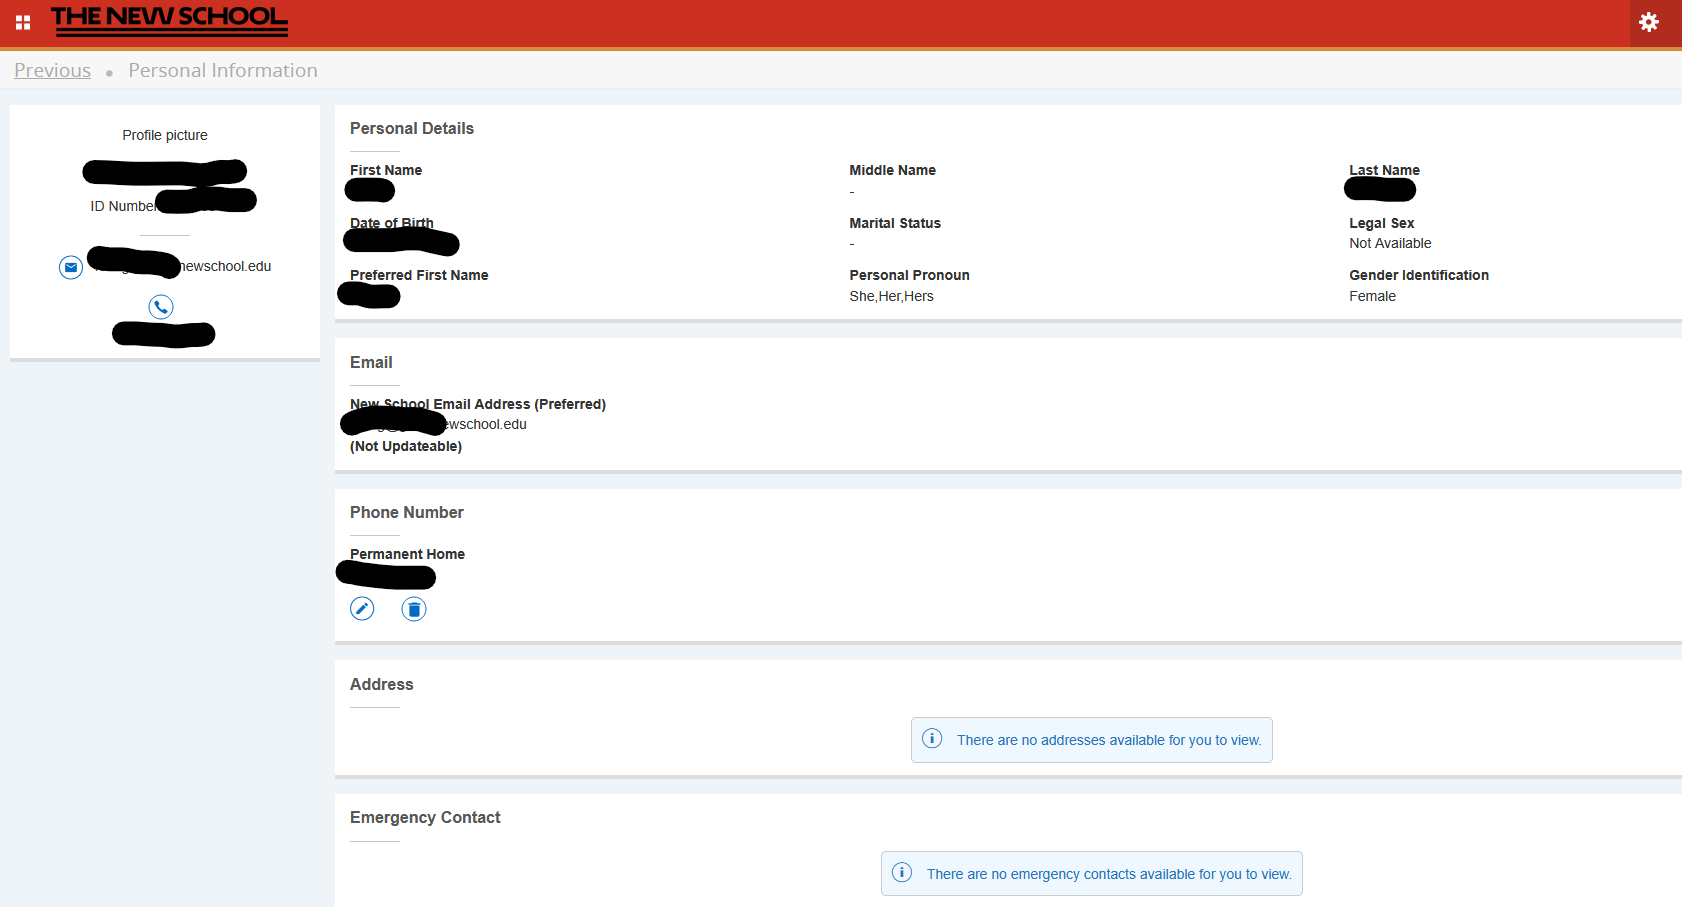Select the Email section heading
This screenshot has height=907, width=1682.
tap(371, 362)
